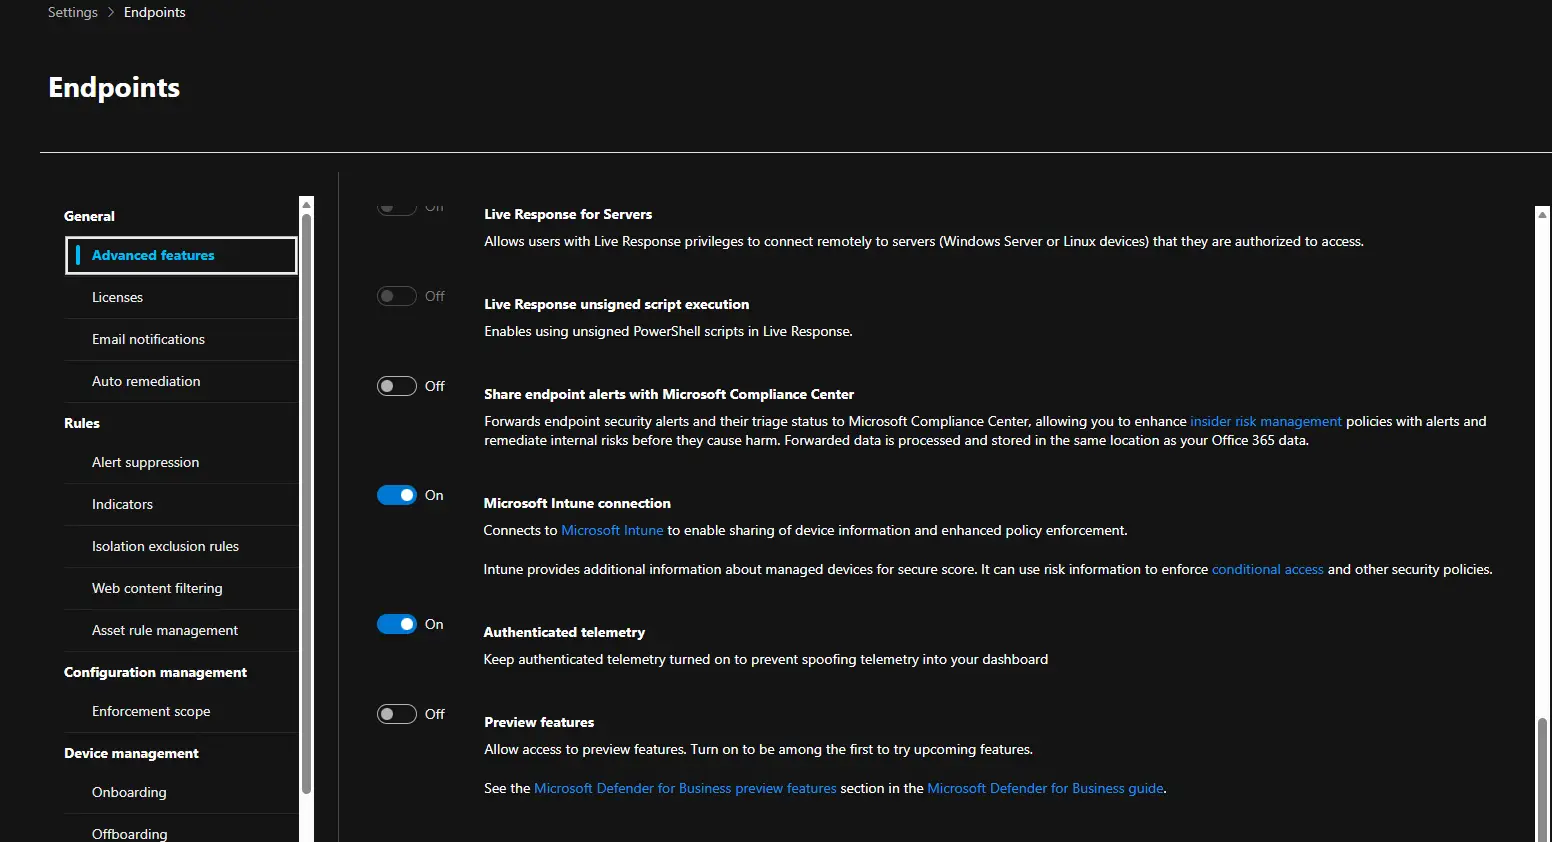Click the main panel scroll up arrow
1552x842 pixels.
[1542, 214]
